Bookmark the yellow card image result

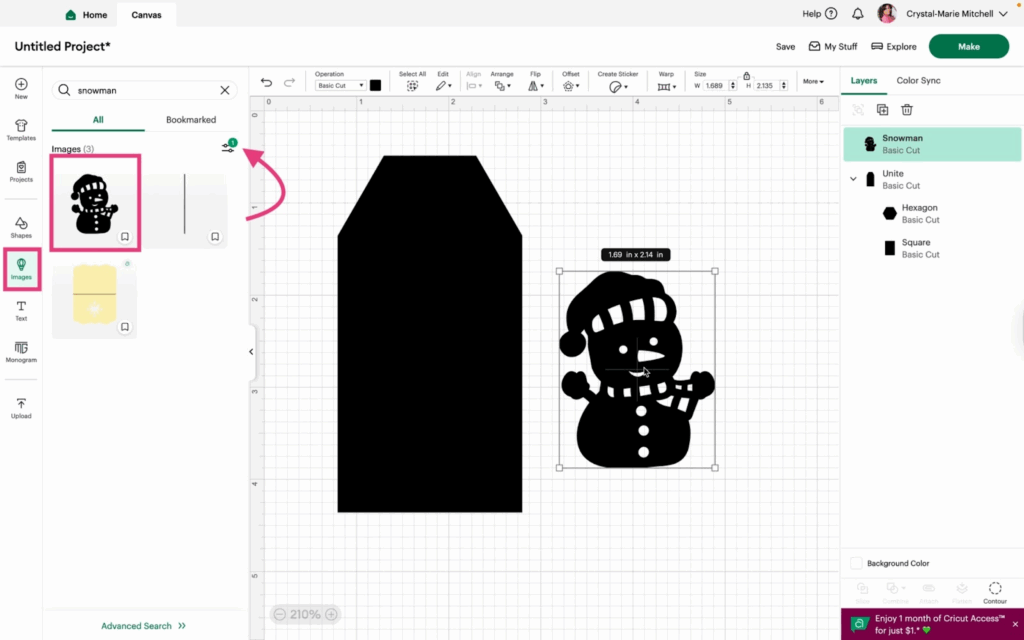[x=125, y=327]
